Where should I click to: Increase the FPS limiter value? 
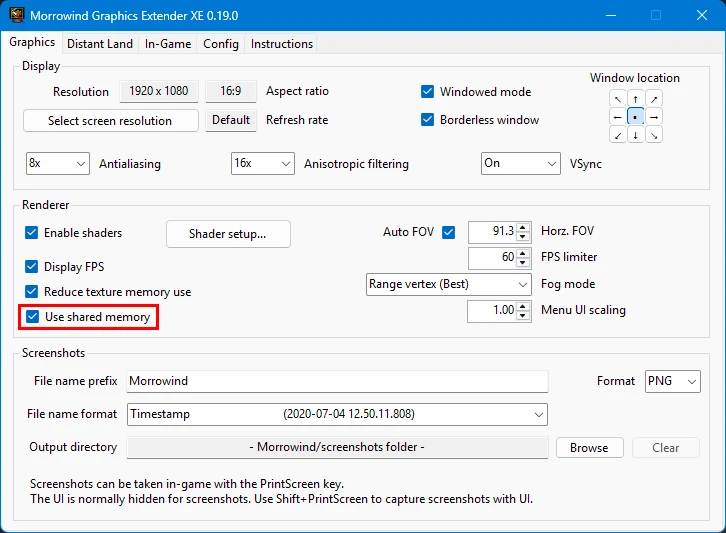coord(523,253)
